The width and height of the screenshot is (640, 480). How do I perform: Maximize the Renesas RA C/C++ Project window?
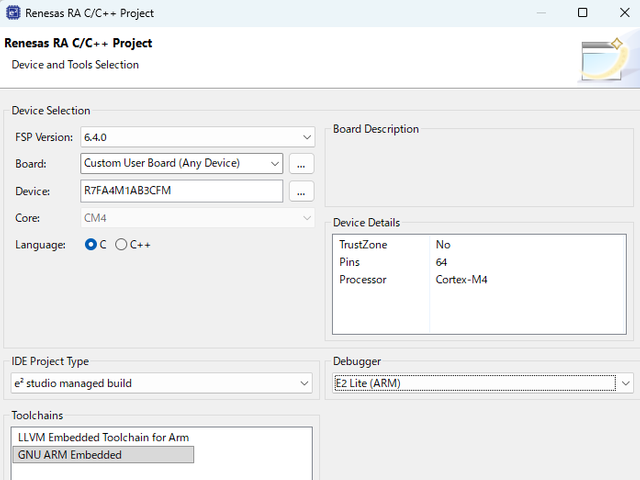click(x=582, y=13)
